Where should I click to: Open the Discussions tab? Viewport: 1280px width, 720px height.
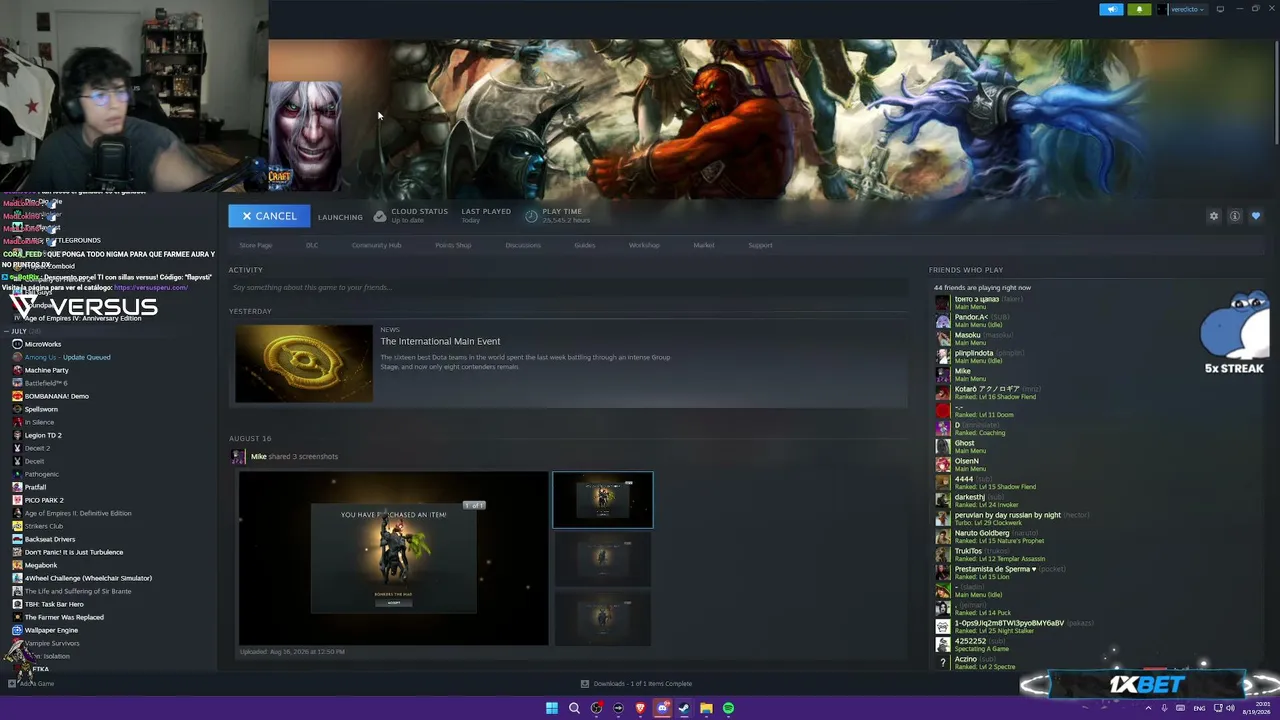(x=523, y=245)
